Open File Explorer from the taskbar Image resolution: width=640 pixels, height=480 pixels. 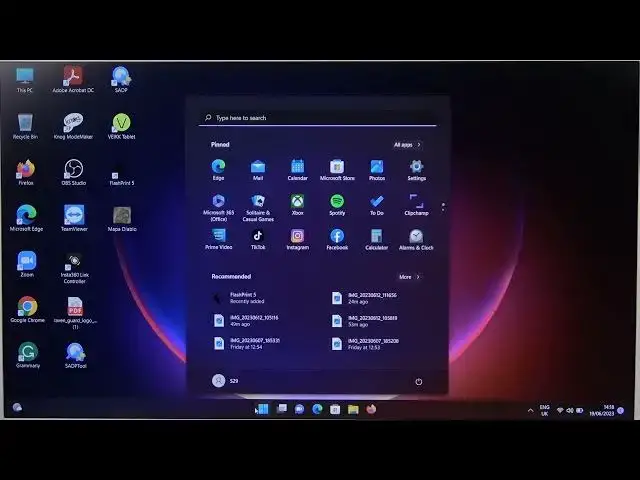[353, 409]
